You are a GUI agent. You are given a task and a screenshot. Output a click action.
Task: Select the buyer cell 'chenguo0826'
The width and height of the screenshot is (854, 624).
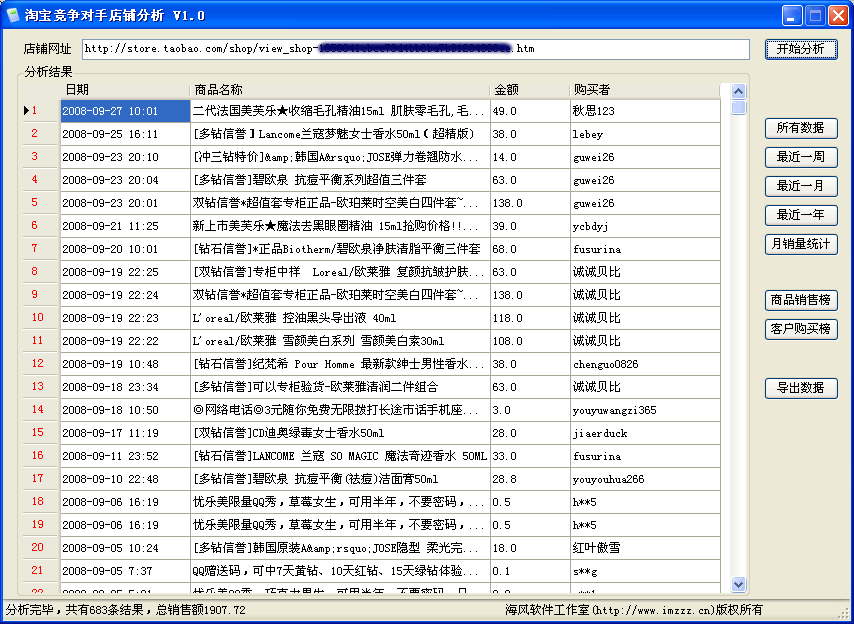click(x=644, y=364)
